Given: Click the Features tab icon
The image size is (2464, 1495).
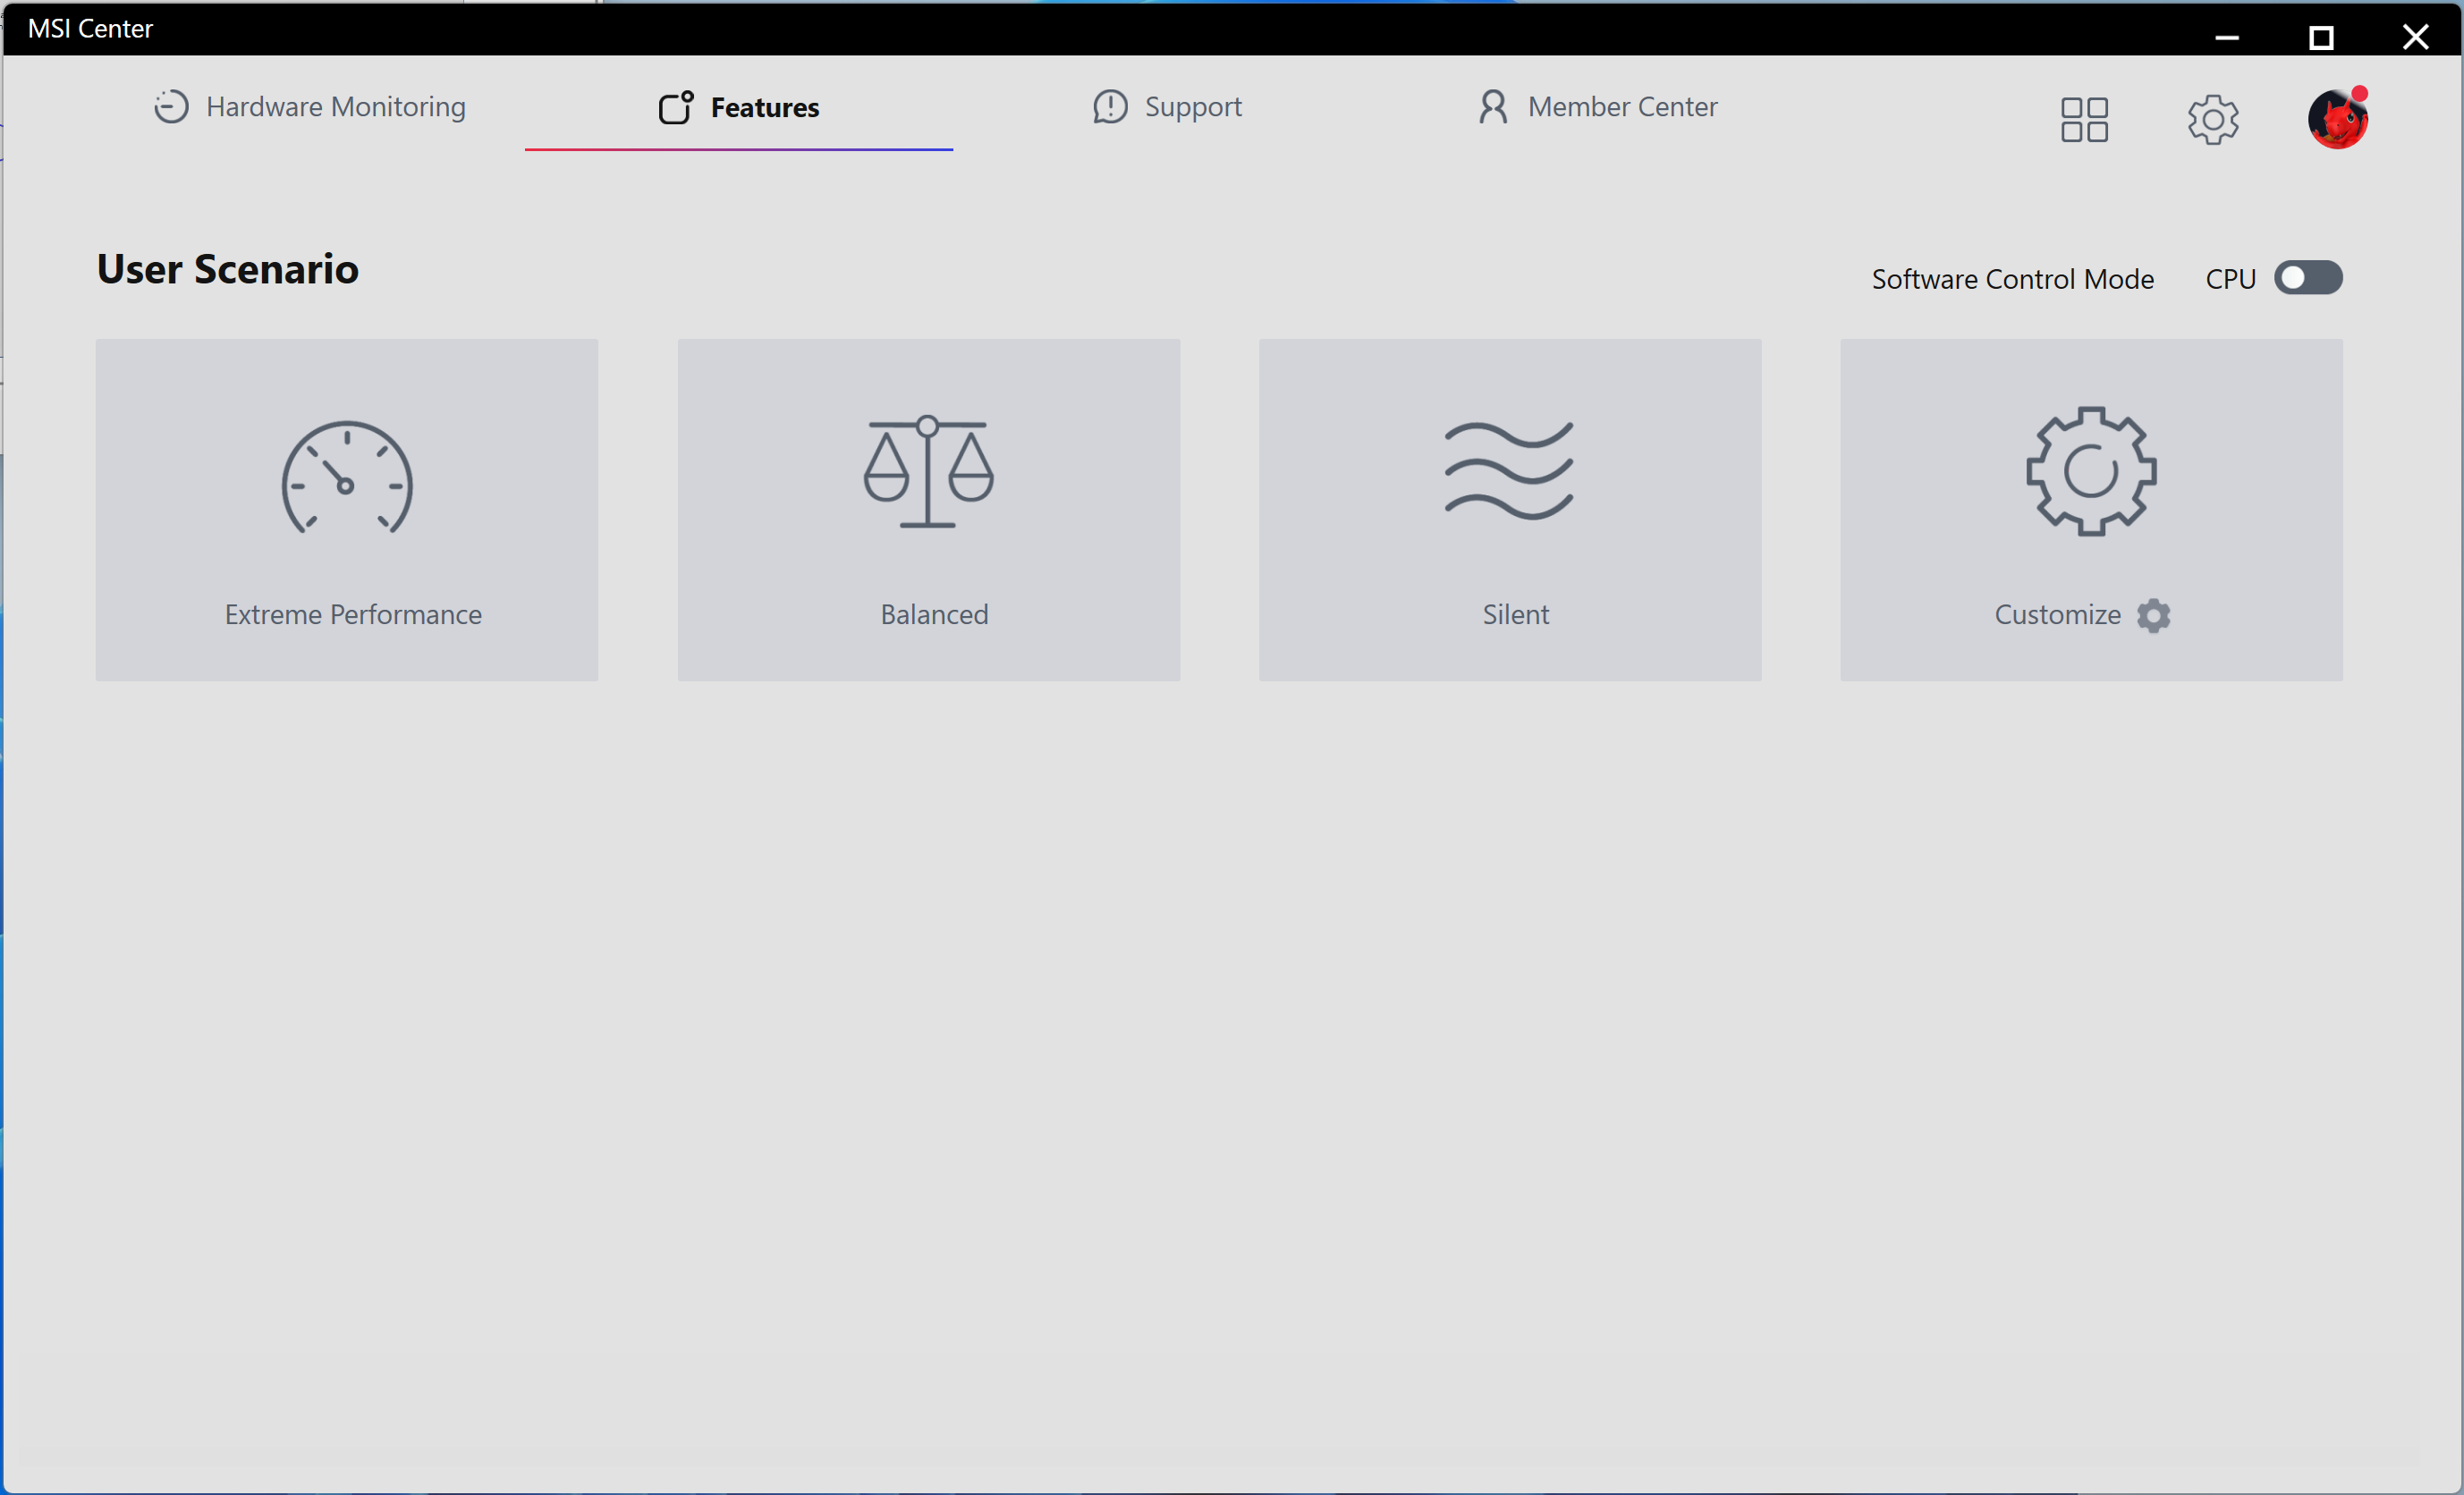Looking at the screenshot, I should point(675,107).
